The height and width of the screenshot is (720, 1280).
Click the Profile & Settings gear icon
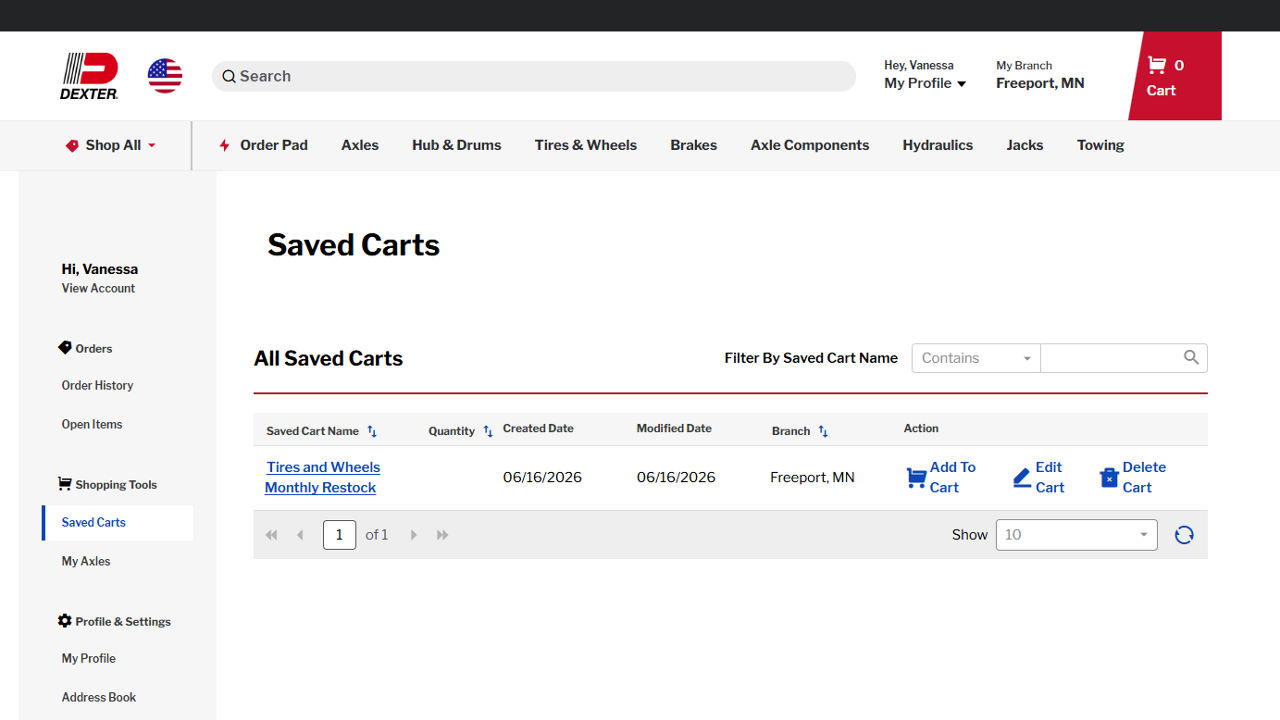65,621
